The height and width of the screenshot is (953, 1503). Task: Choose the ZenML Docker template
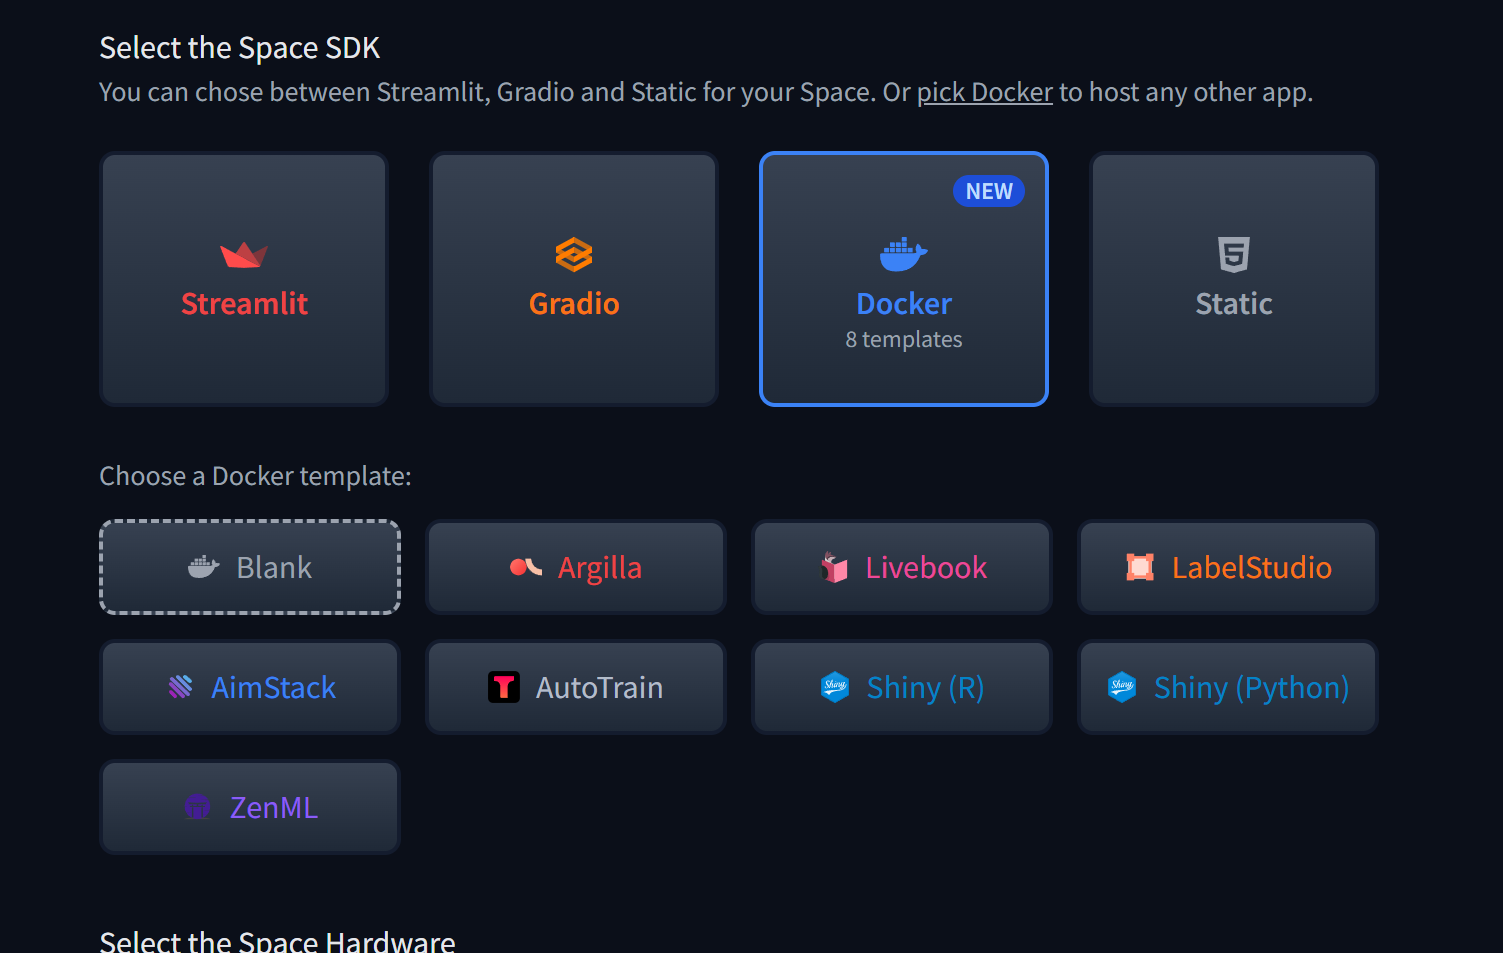(x=250, y=807)
